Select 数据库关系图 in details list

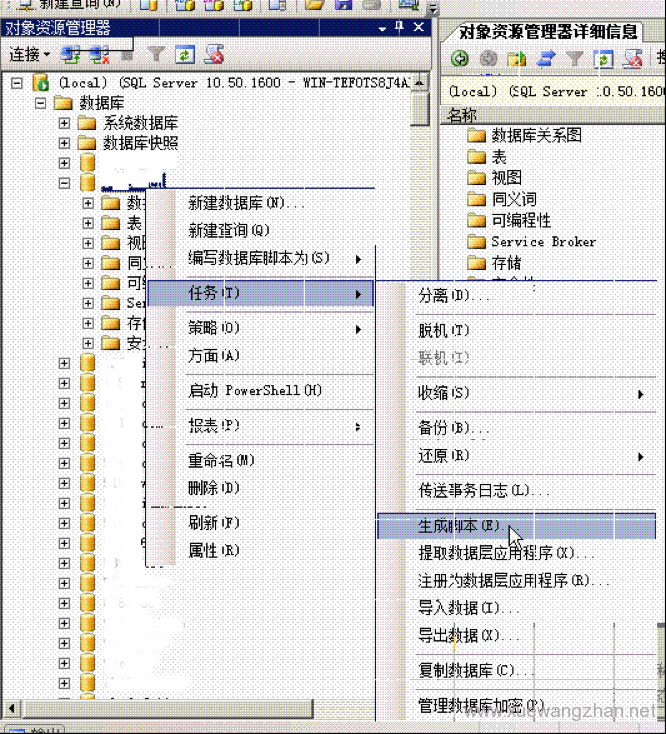click(536, 135)
